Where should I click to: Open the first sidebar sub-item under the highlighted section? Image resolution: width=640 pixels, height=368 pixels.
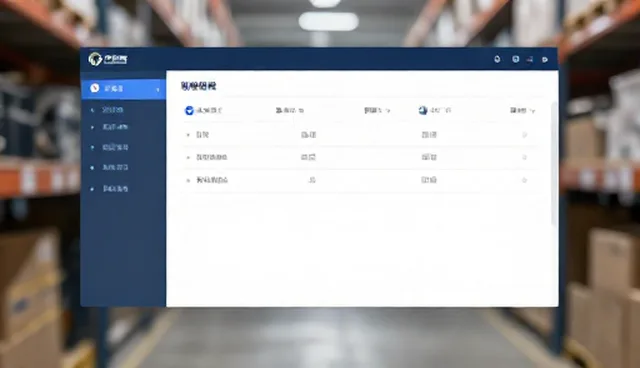(x=113, y=110)
